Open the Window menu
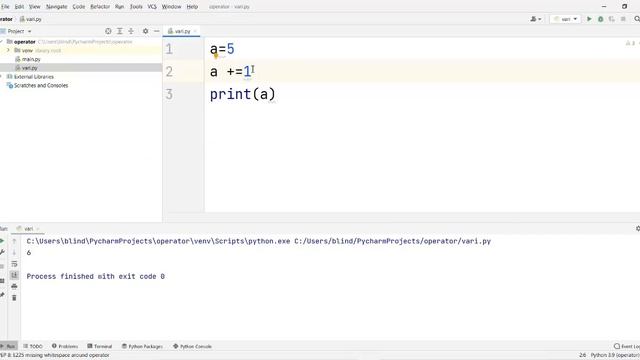This screenshot has width=640, height=360. pyautogui.click(x=171, y=7)
